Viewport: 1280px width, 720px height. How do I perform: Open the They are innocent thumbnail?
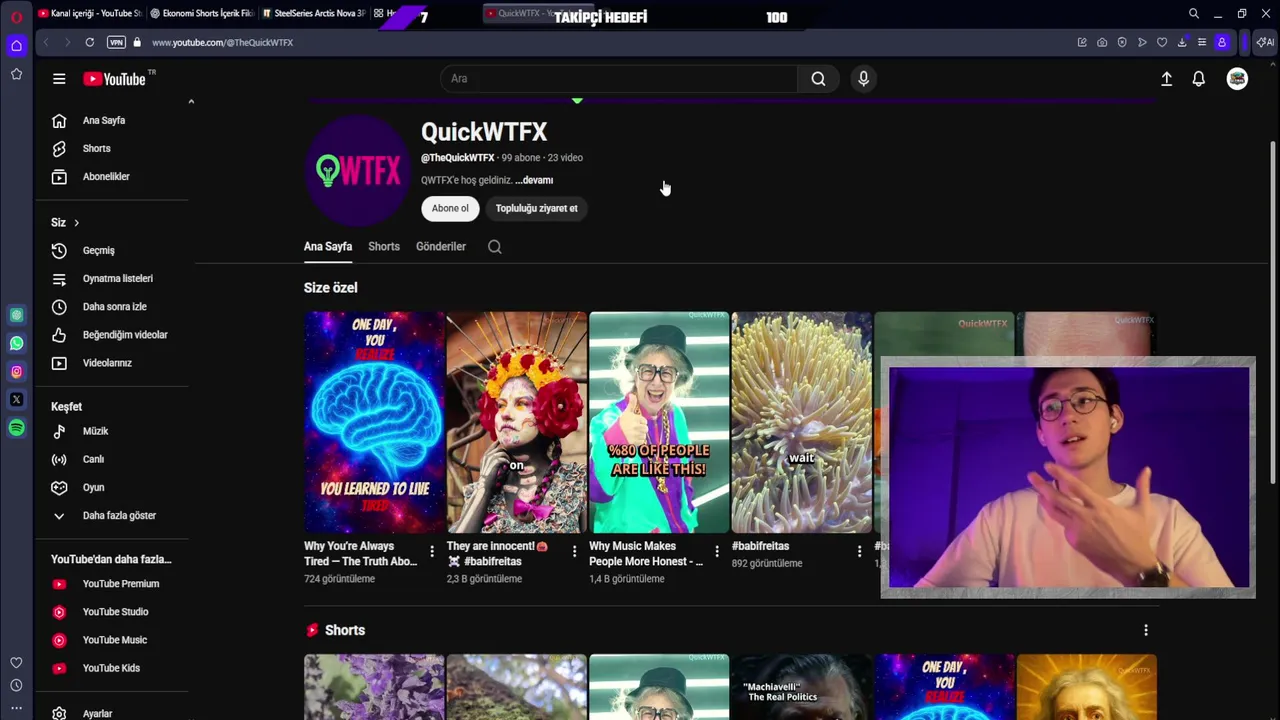click(x=516, y=422)
